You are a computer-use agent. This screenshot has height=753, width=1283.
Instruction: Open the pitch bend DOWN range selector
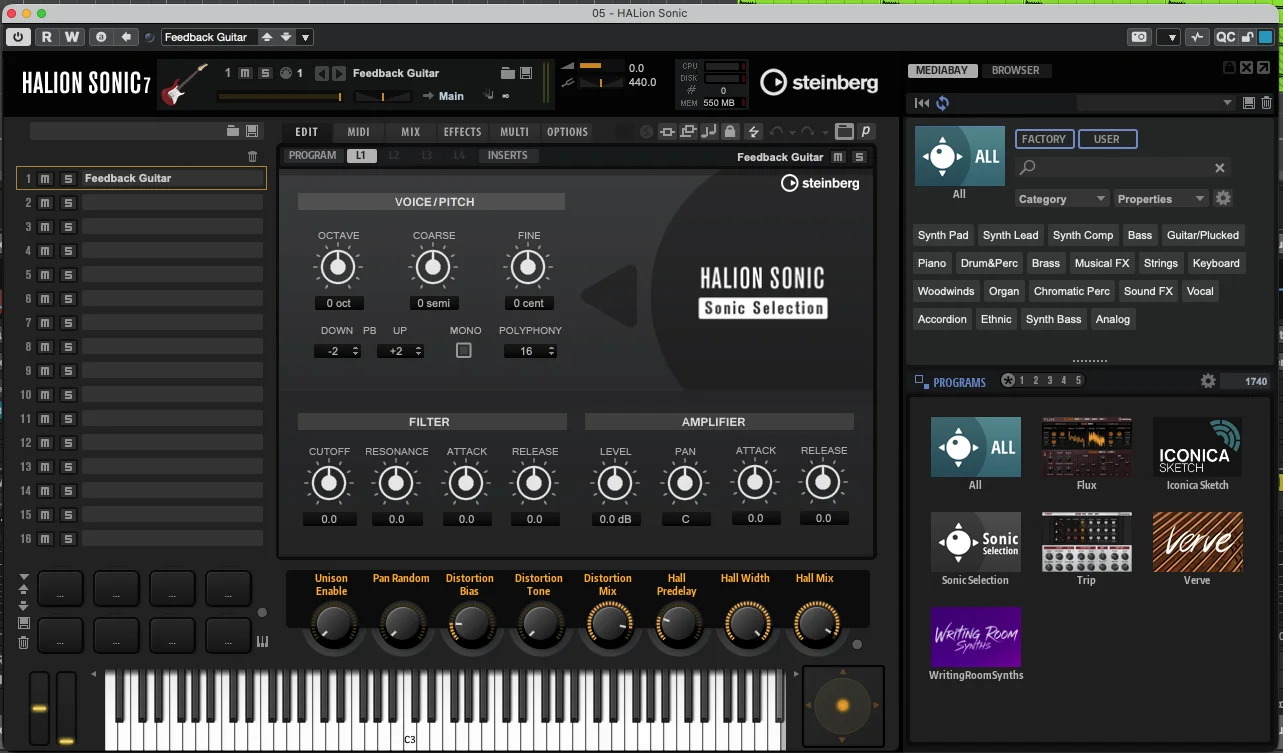click(337, 351)
